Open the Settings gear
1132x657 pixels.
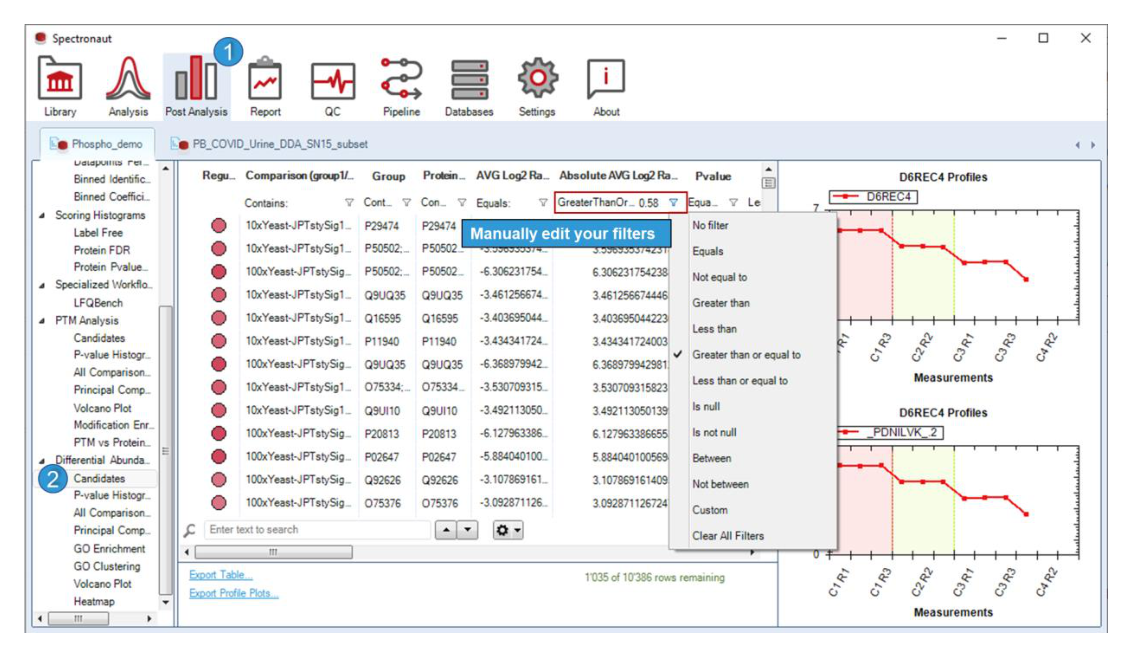click(536, 87)
